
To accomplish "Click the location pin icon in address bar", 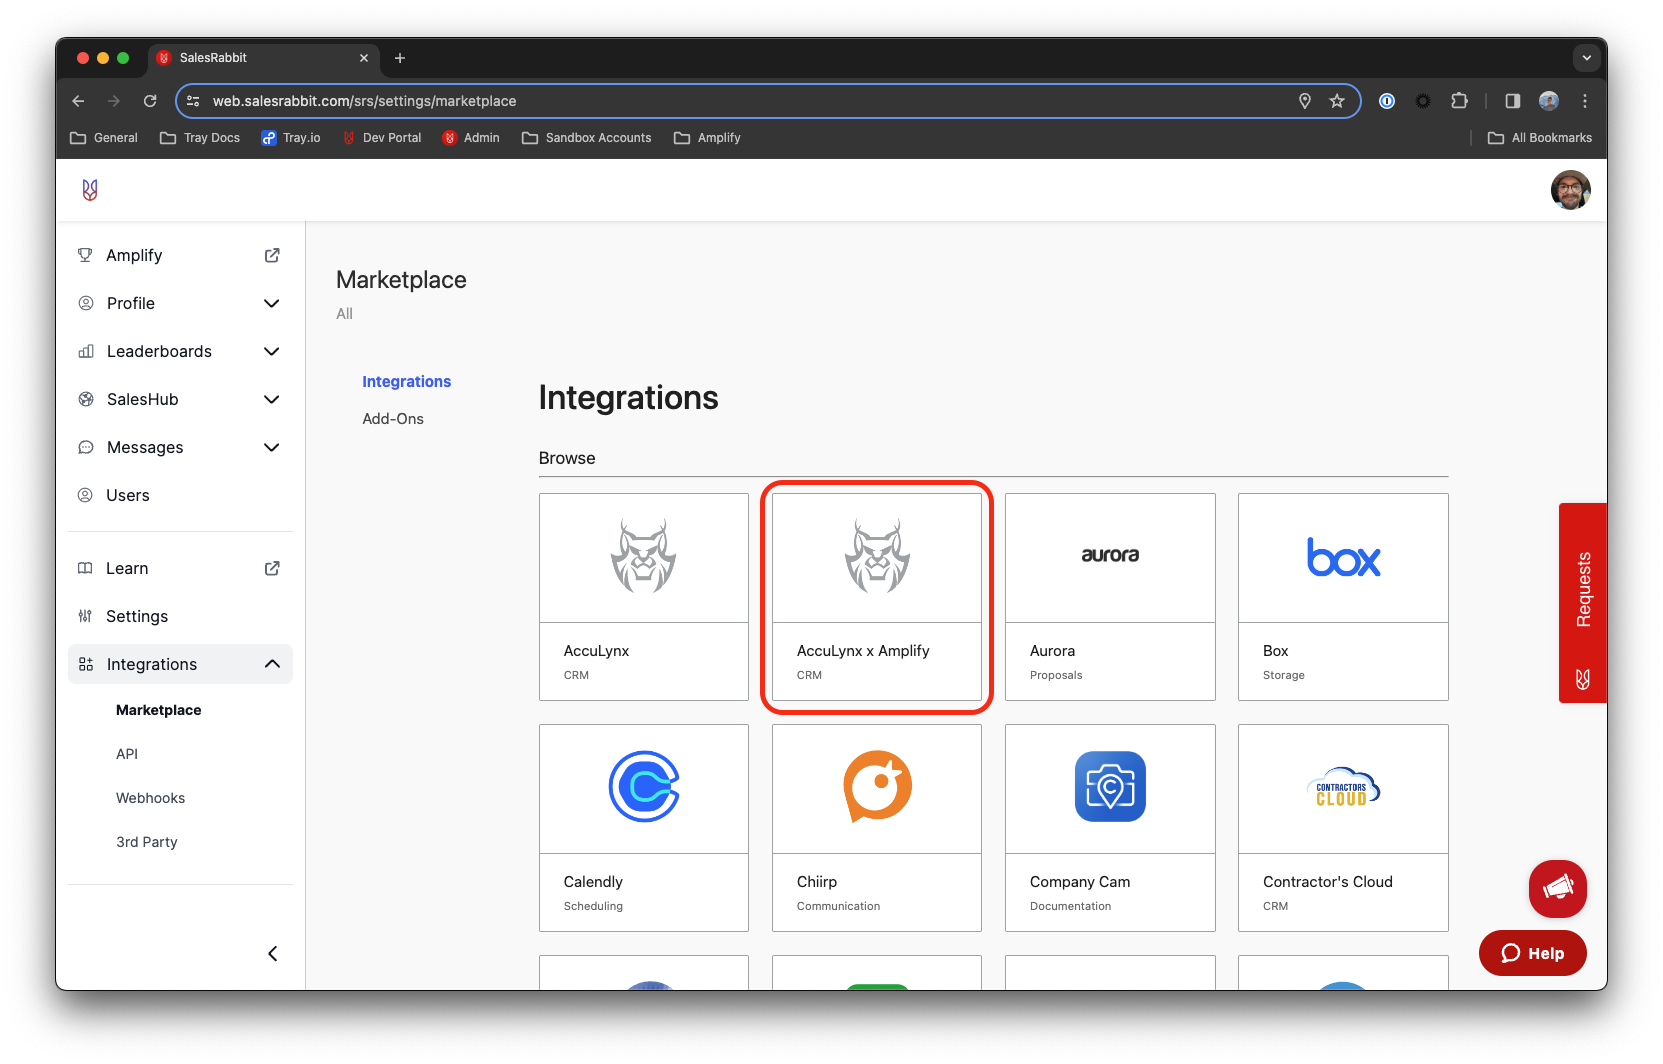I will click(1305, 101).
